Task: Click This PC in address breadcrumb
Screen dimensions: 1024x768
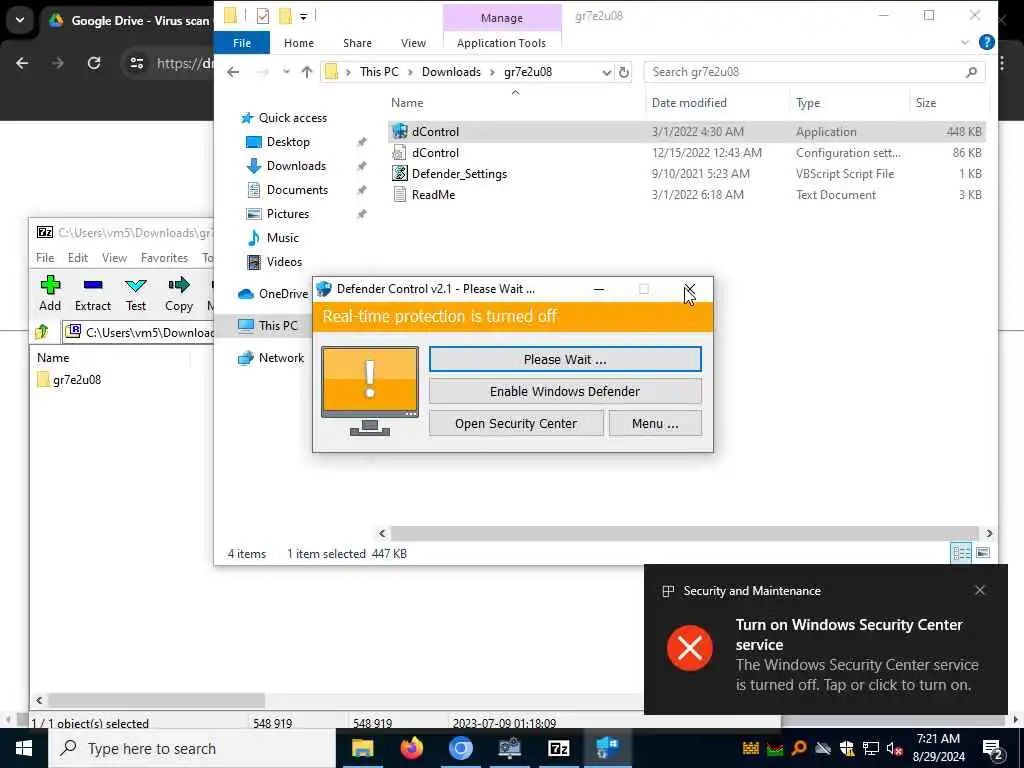Action: 379,72
